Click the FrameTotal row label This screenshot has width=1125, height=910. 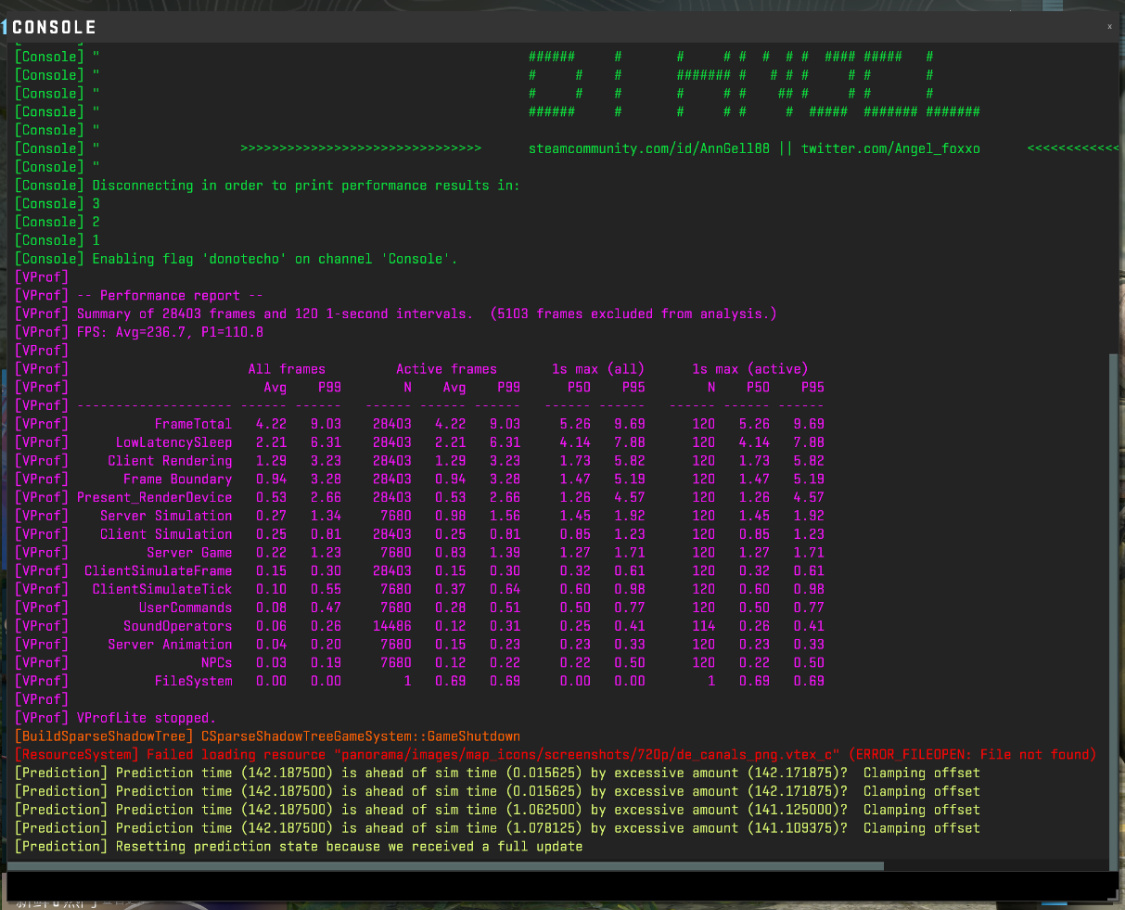(193, 424)
